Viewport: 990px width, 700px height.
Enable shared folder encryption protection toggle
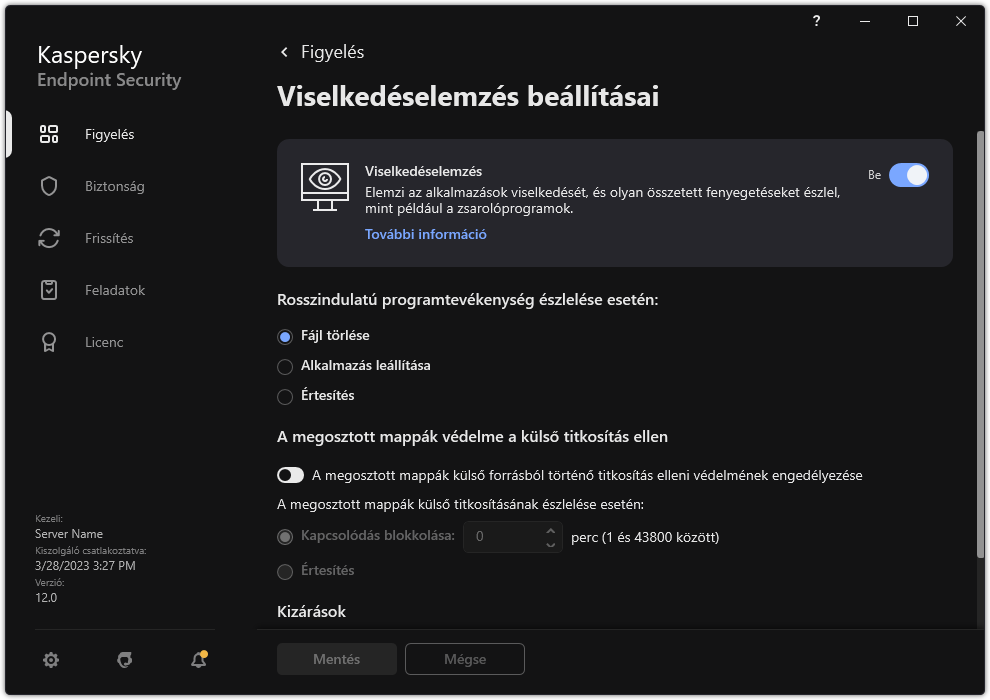290,475
